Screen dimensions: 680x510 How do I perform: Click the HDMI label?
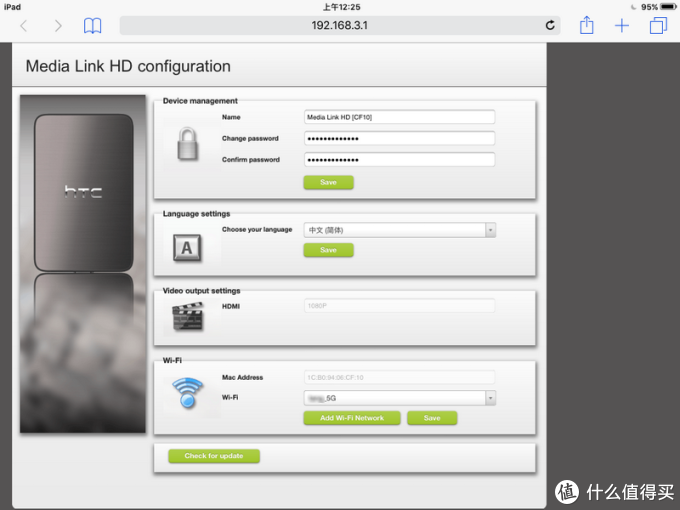coord(231,306)
